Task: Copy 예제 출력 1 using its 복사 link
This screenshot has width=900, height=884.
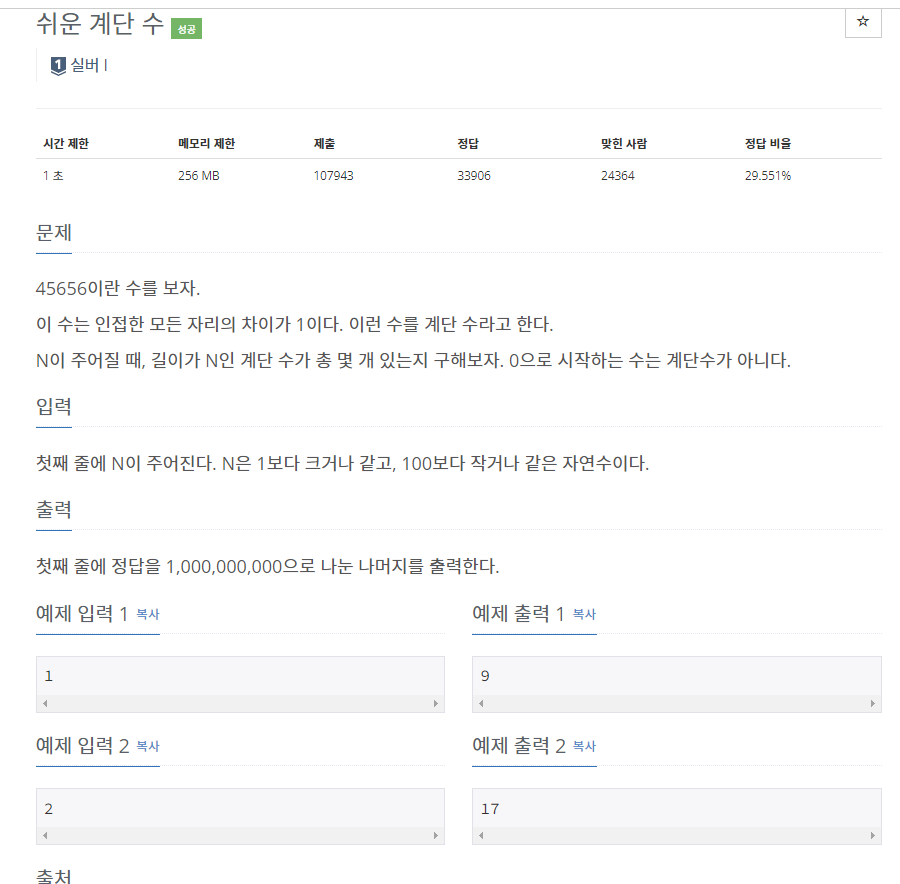Action: point(586,615)
